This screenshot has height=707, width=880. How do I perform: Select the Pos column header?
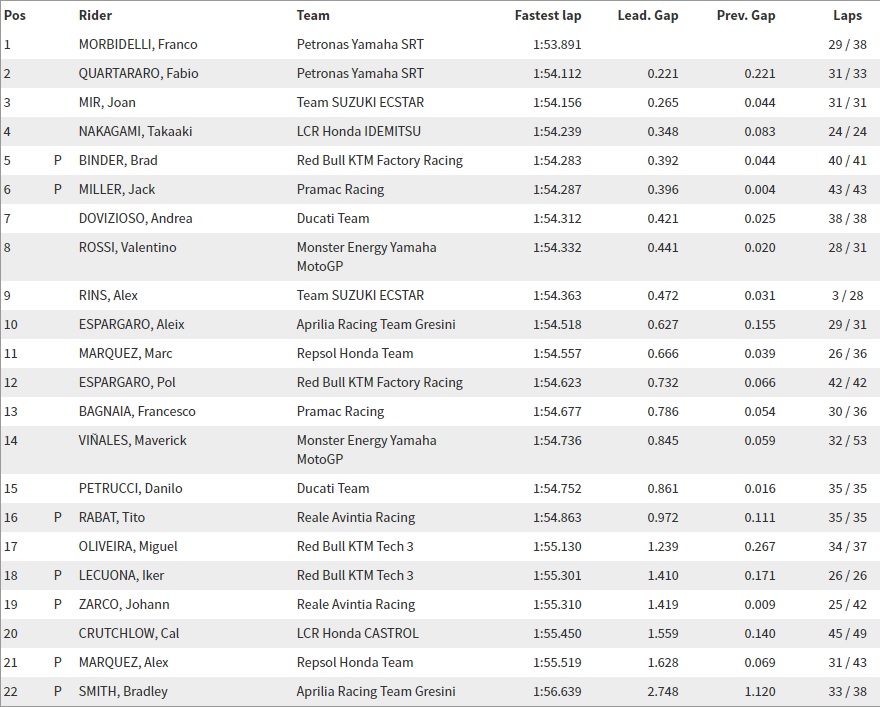coord(14,15)
